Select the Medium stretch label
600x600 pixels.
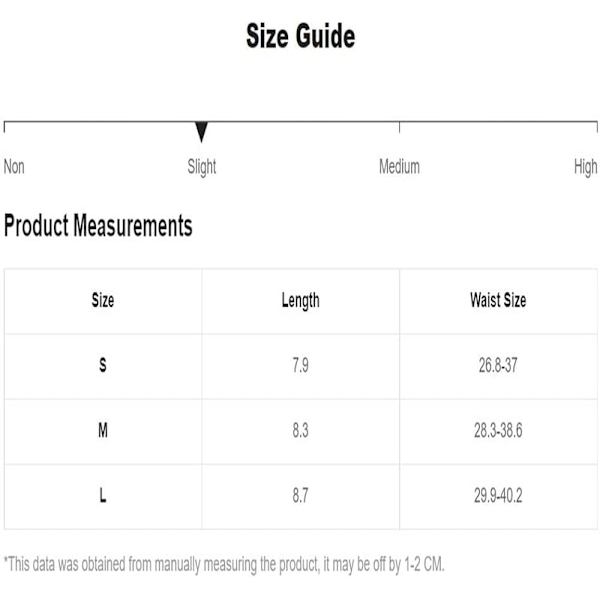coord(399,167)
